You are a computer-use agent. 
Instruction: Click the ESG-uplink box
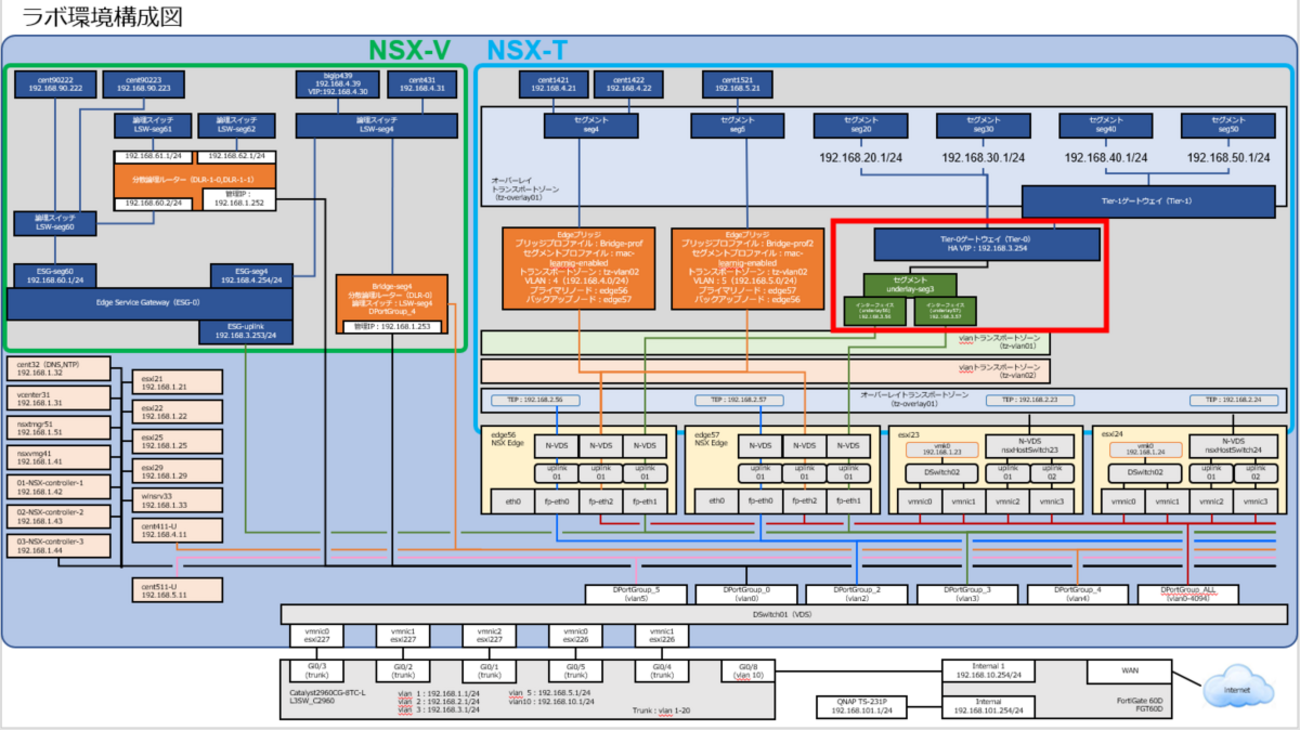[x=246, y=332]
